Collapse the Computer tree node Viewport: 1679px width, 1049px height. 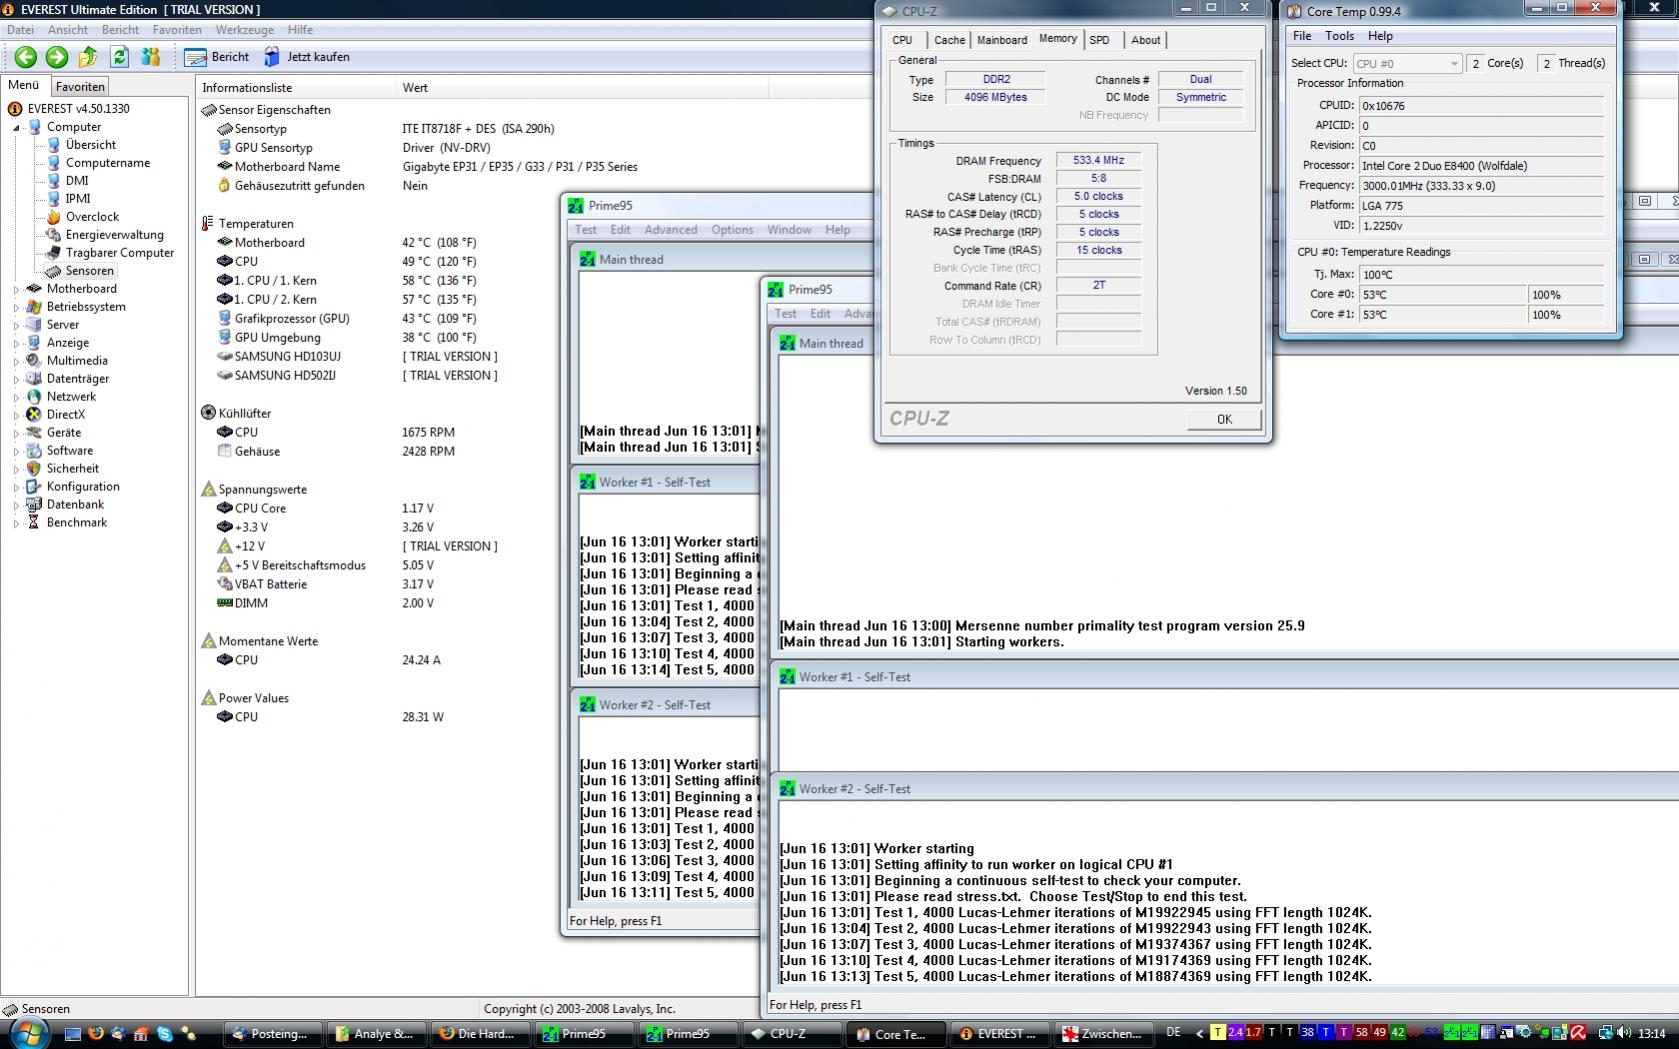(x=16, y=128)
